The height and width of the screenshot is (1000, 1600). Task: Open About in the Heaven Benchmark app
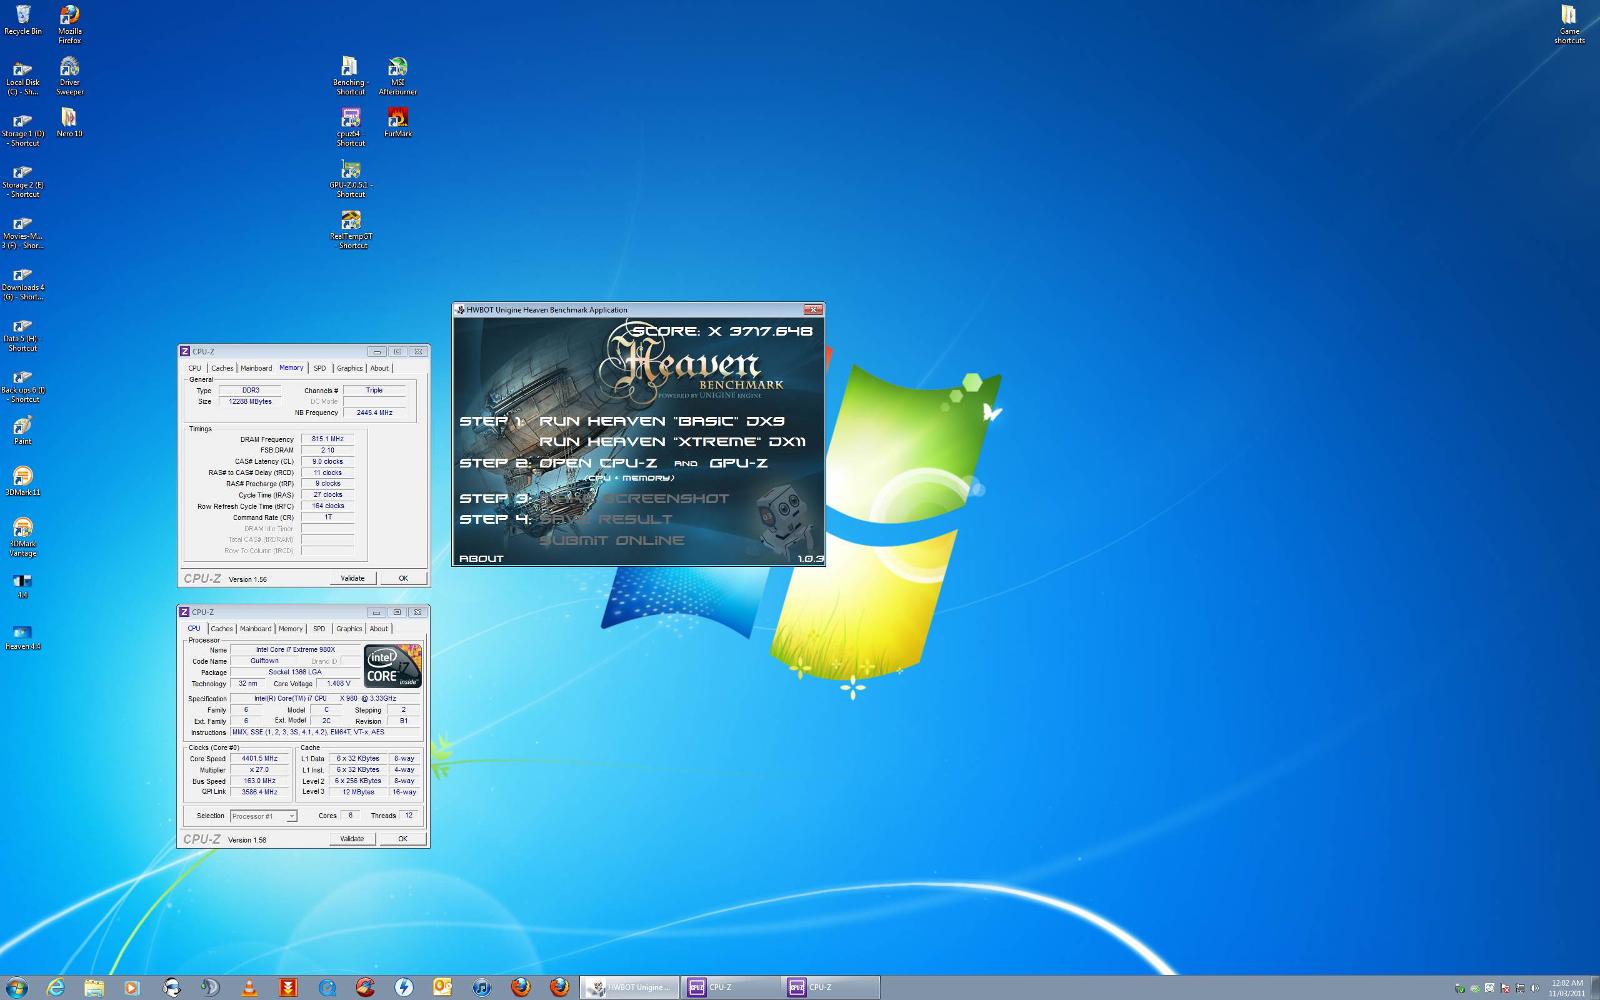481,558
